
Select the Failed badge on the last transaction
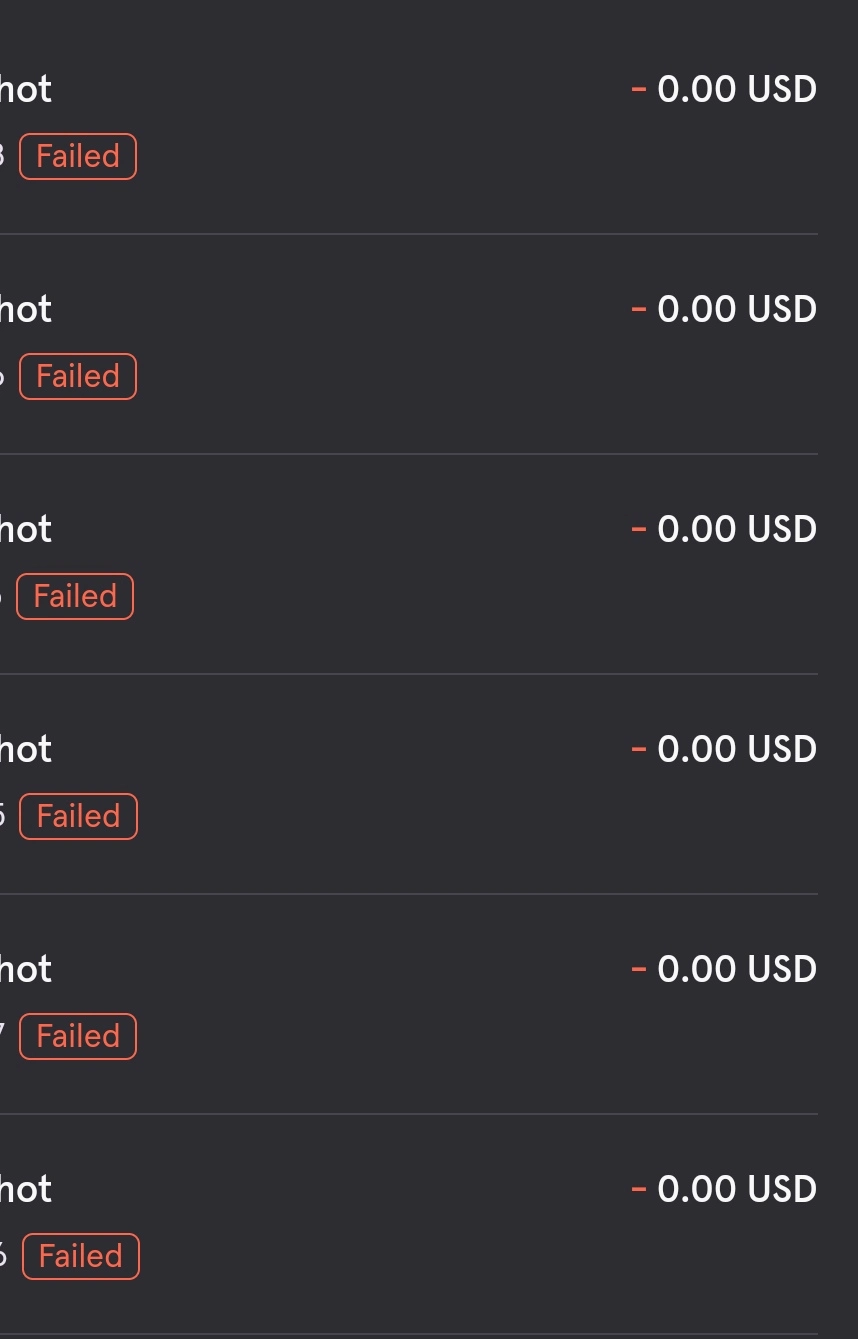pyautogui.click(x=80, y=1257)
